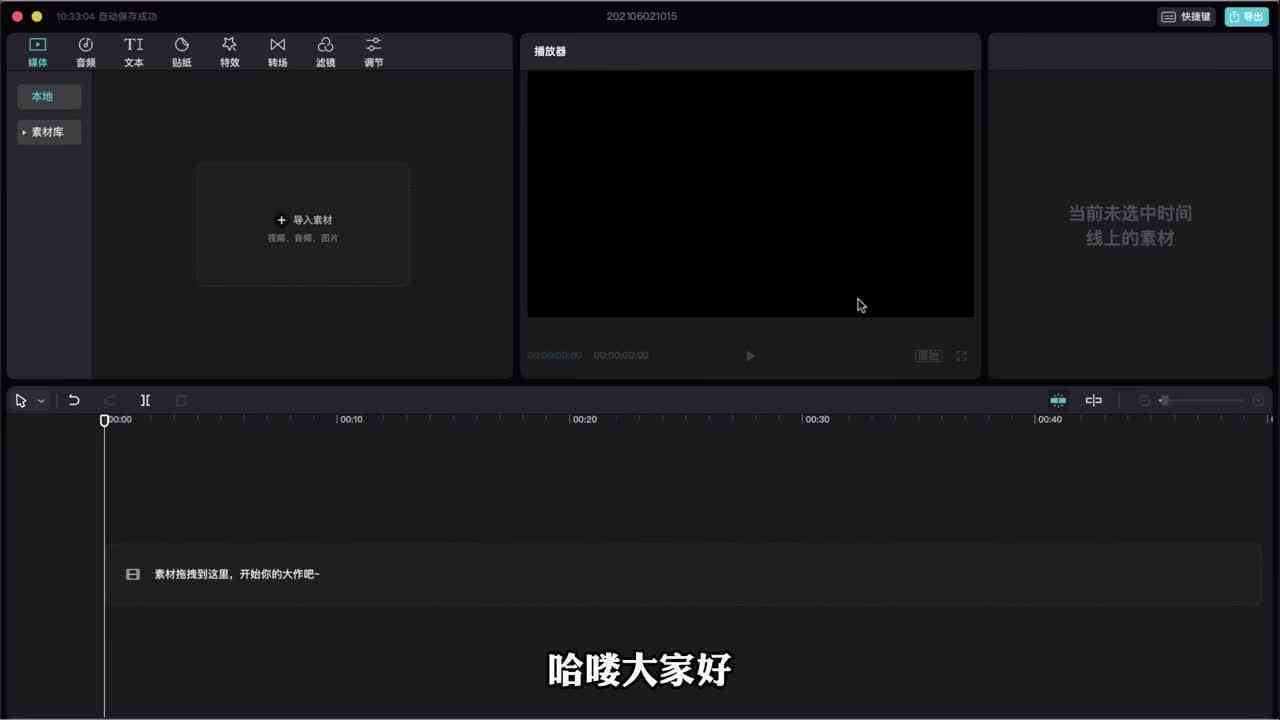Click the yellow minimize window button

tap(37, 17)
